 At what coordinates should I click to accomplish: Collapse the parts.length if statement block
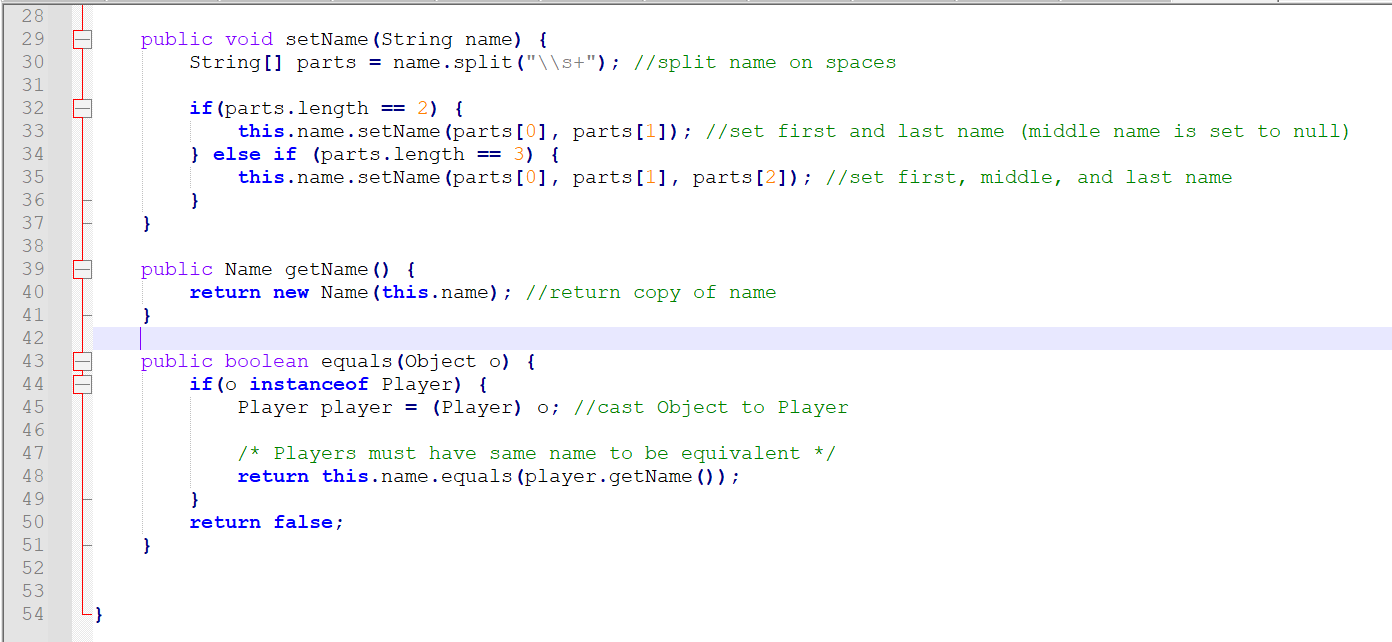point(82,108)
